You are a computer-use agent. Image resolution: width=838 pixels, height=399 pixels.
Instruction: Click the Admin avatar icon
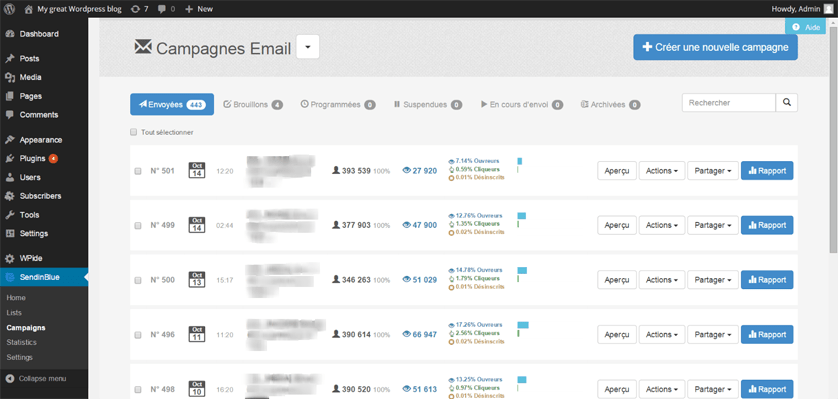828,9
